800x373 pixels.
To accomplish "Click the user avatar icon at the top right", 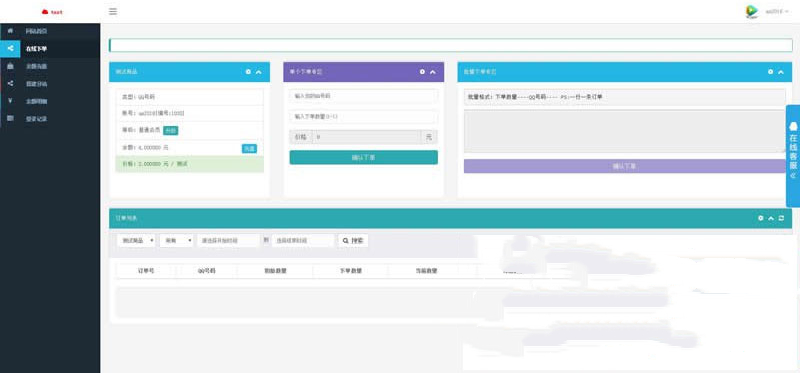I will click(752, 12).
